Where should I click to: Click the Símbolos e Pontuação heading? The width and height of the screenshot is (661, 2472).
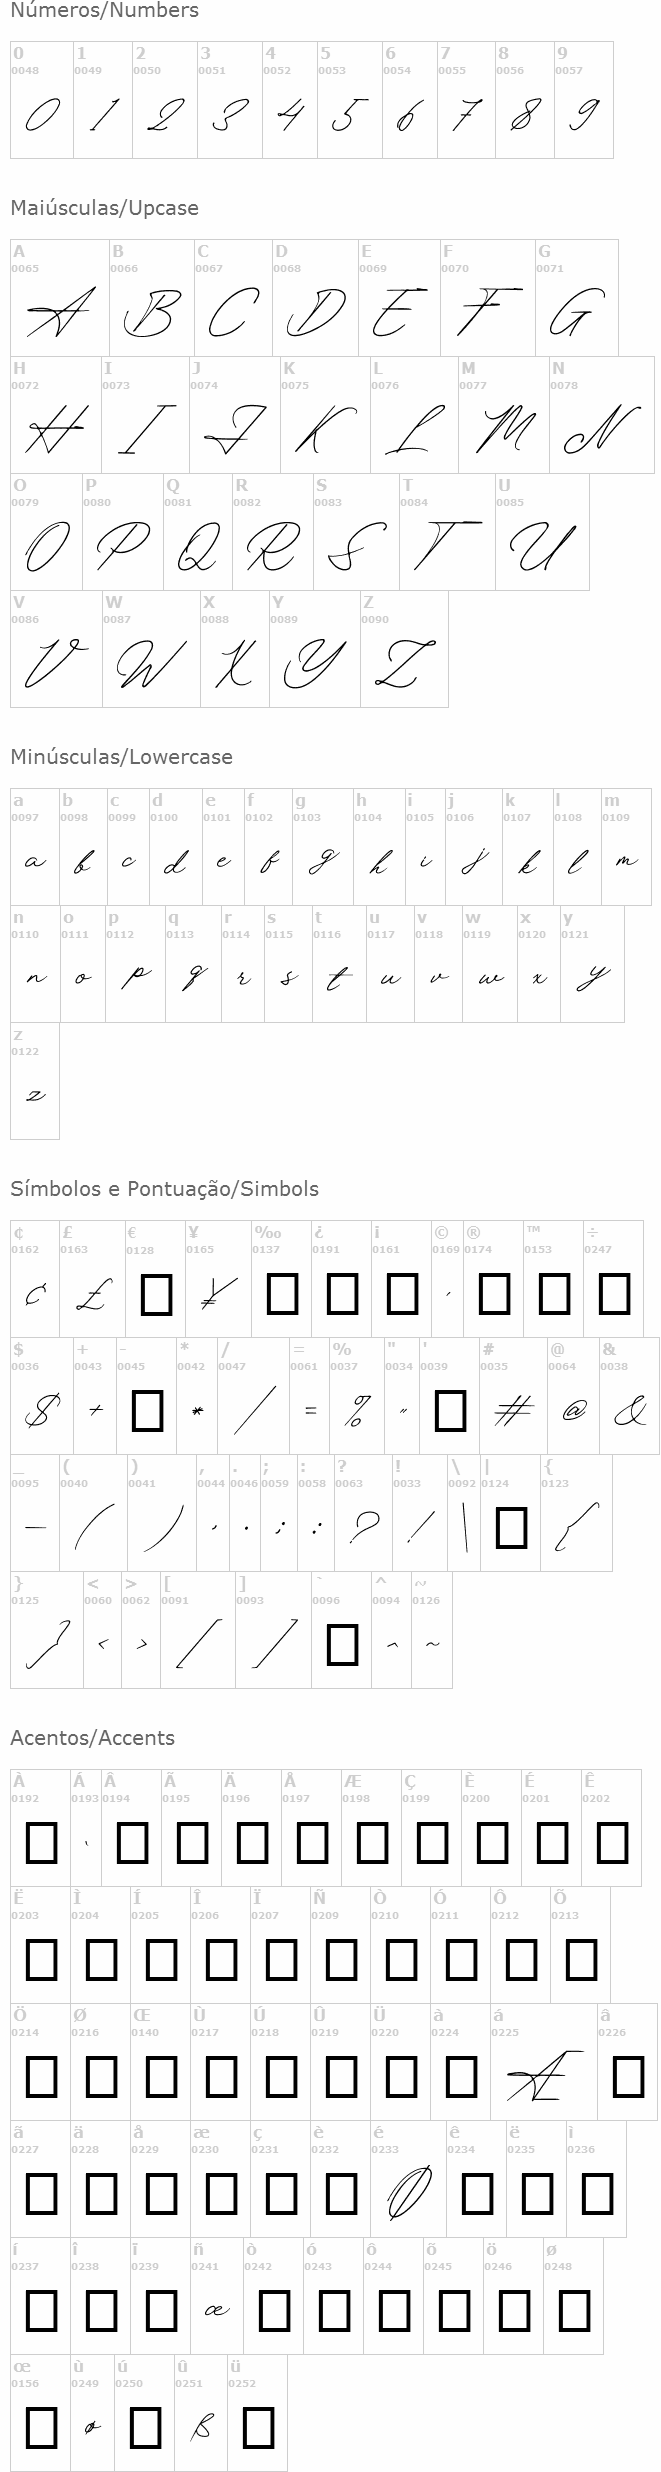pyautogui.click(x=164, y=1189)
